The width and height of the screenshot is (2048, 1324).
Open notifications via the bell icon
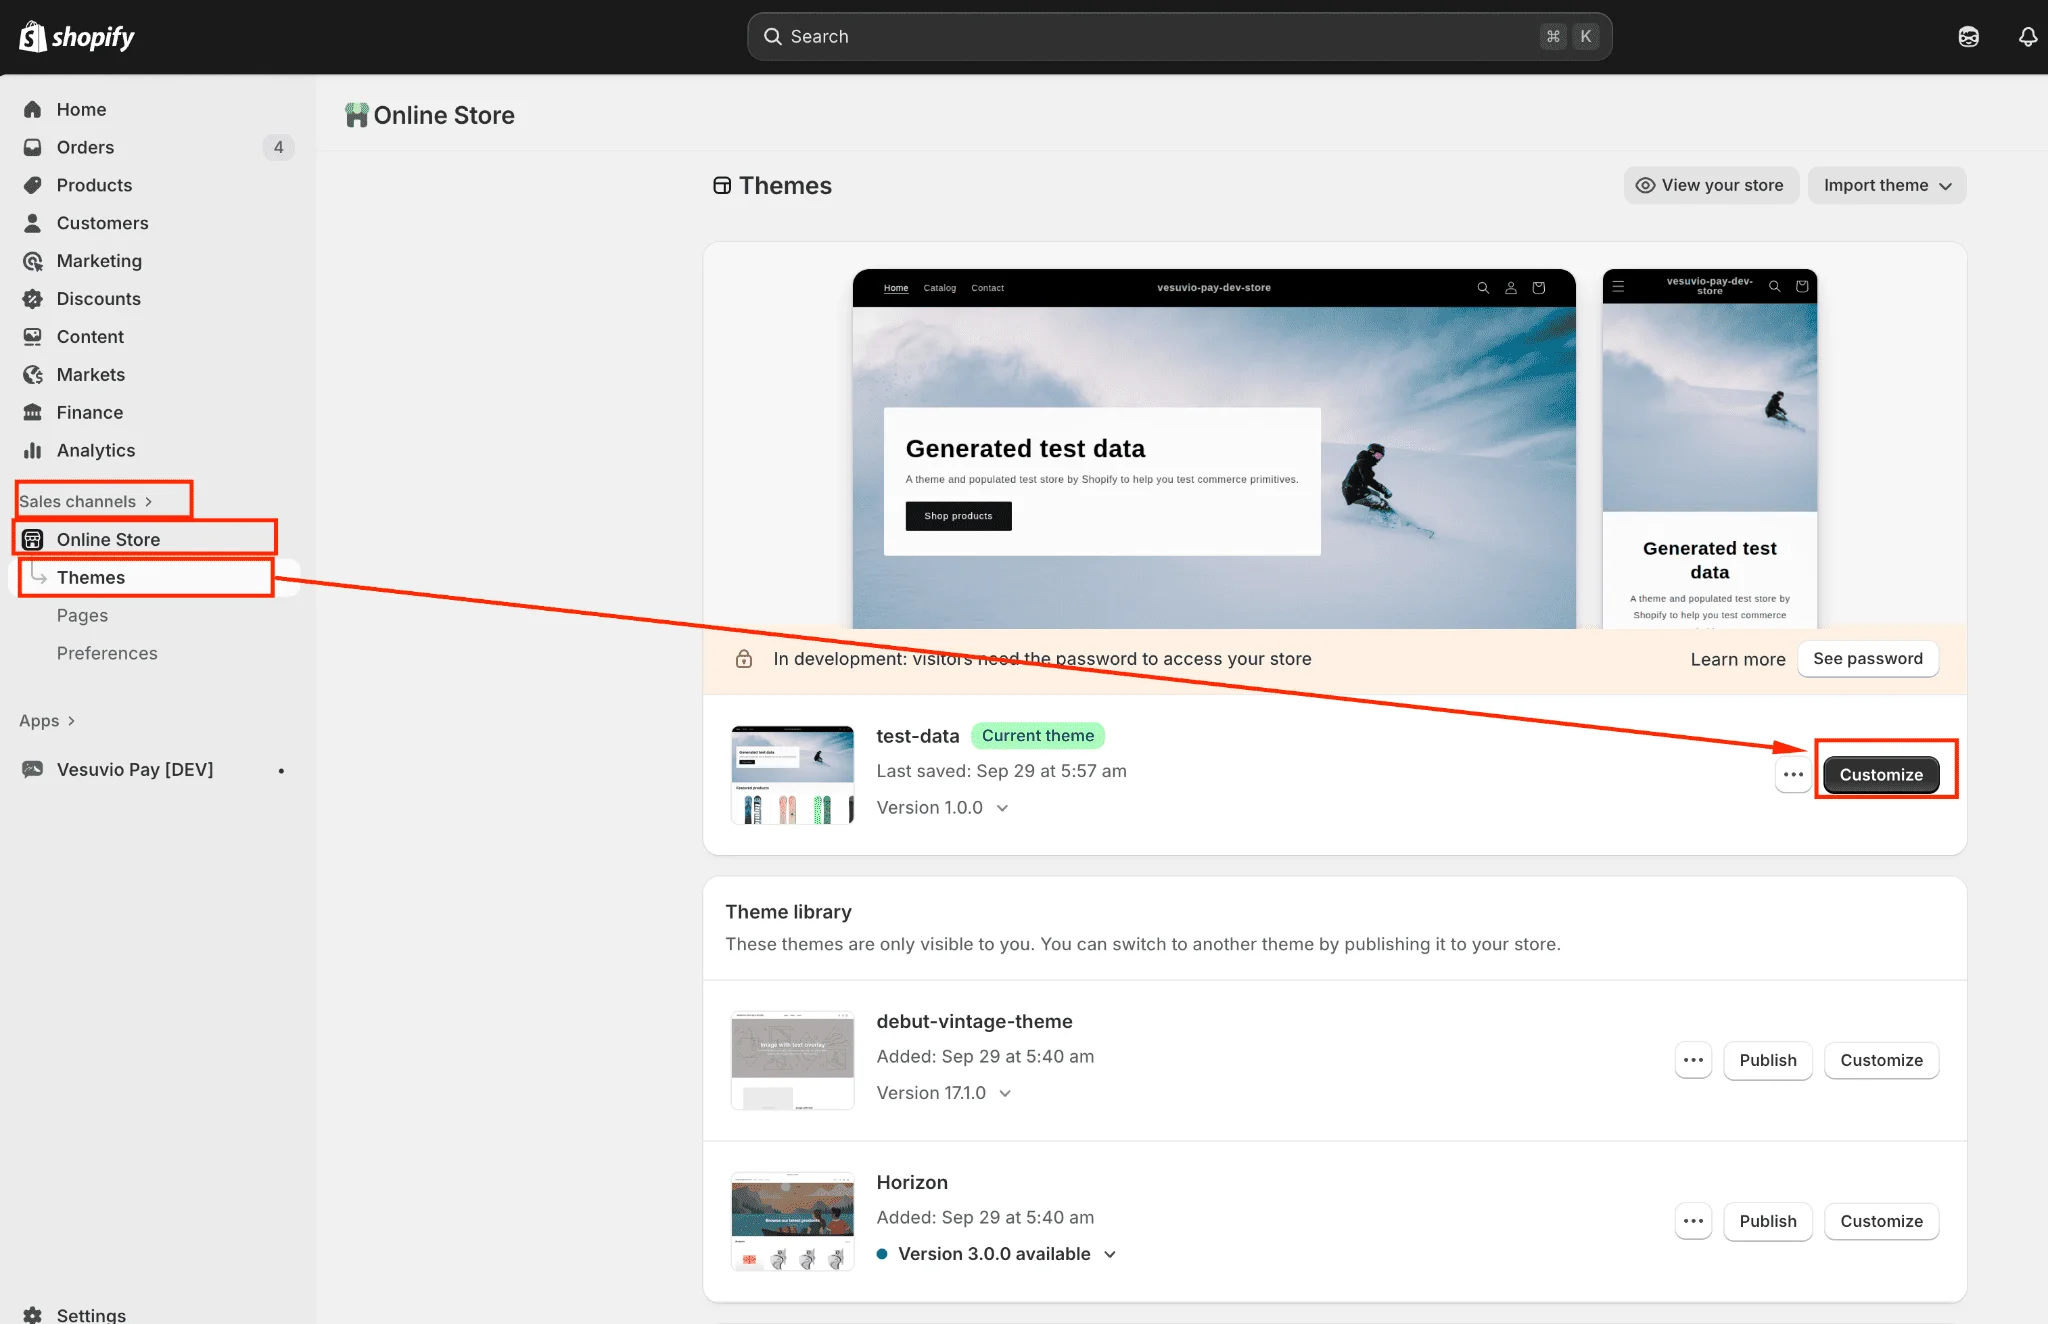pos(2026,36)
